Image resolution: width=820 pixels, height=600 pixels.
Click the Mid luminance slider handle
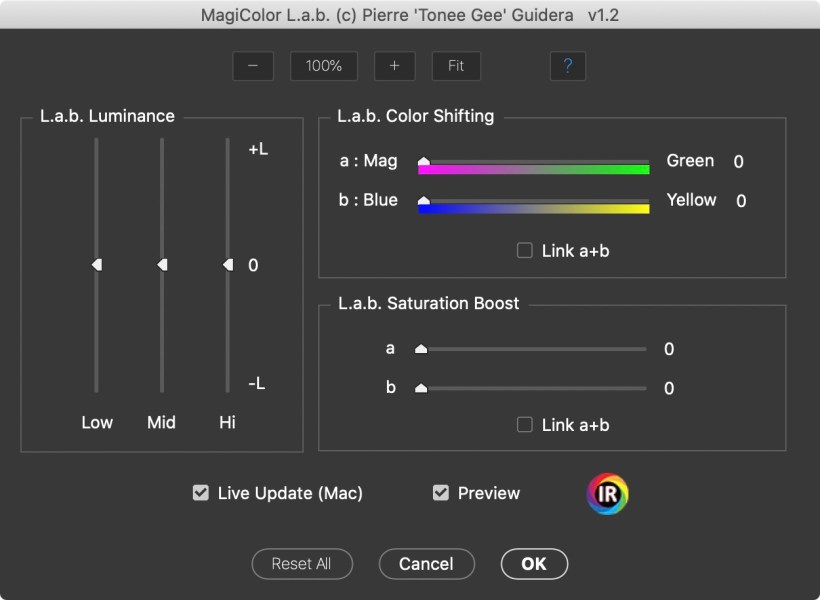[x=161, y=265]
